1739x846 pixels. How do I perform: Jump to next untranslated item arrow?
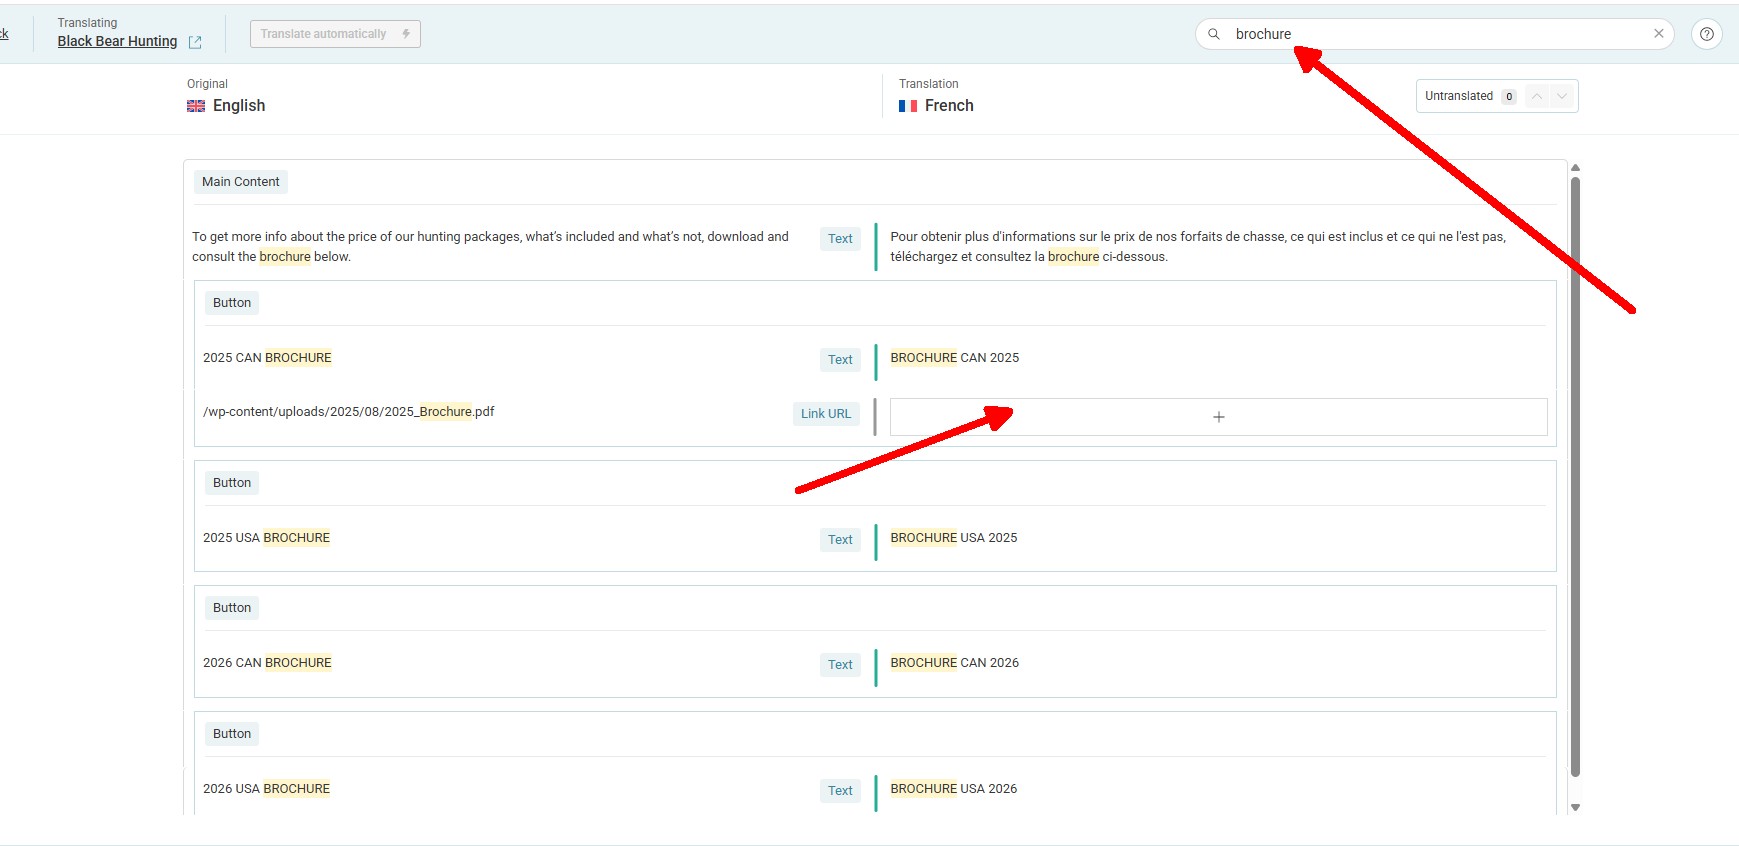[1562, 96]
